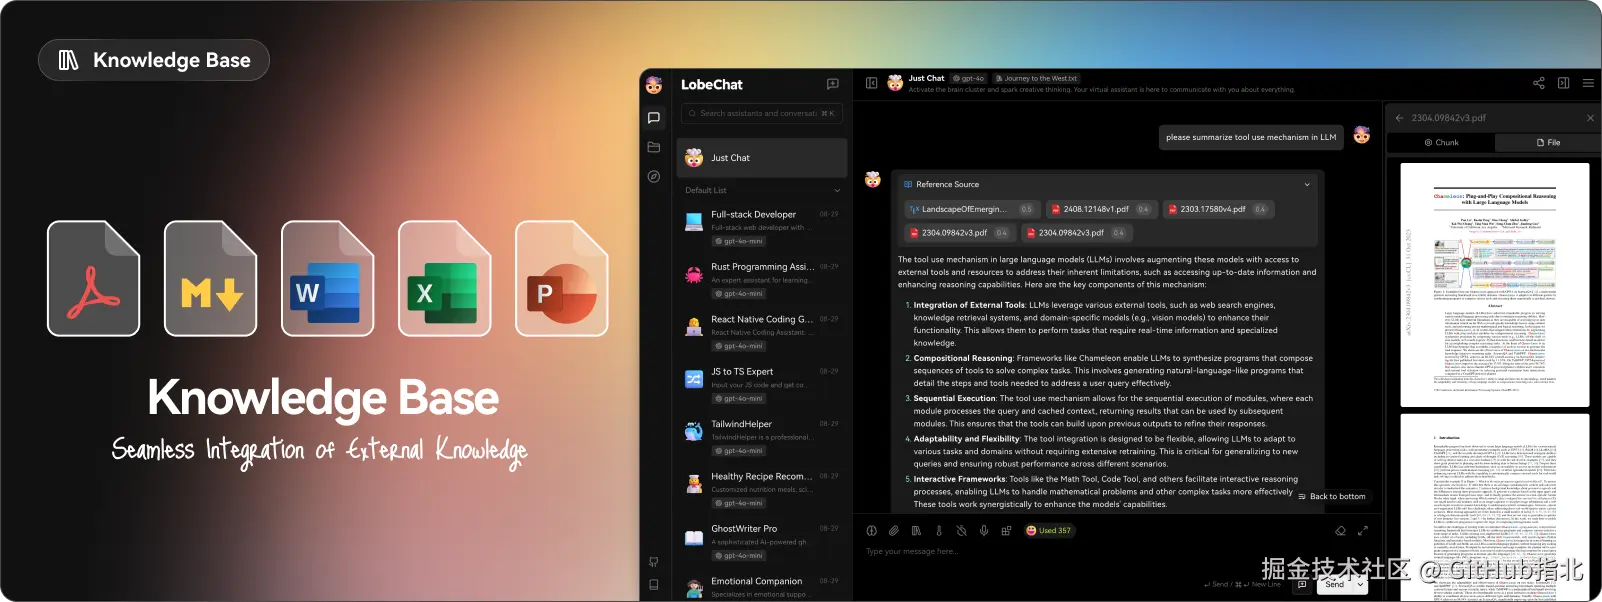1602x602 pixels.
Task: Toggle the history limit icon in input toolbar
Action: coord(961,531)
